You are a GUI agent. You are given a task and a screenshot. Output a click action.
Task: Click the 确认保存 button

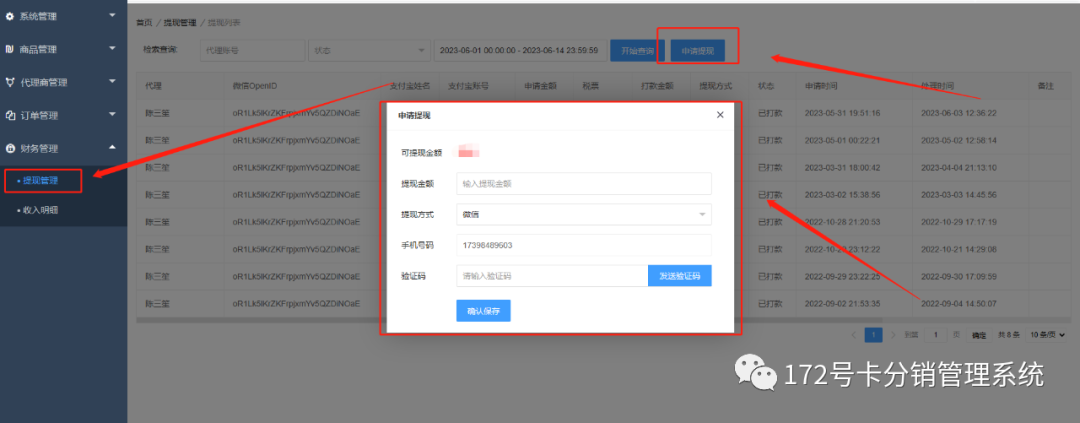(483, 311)
